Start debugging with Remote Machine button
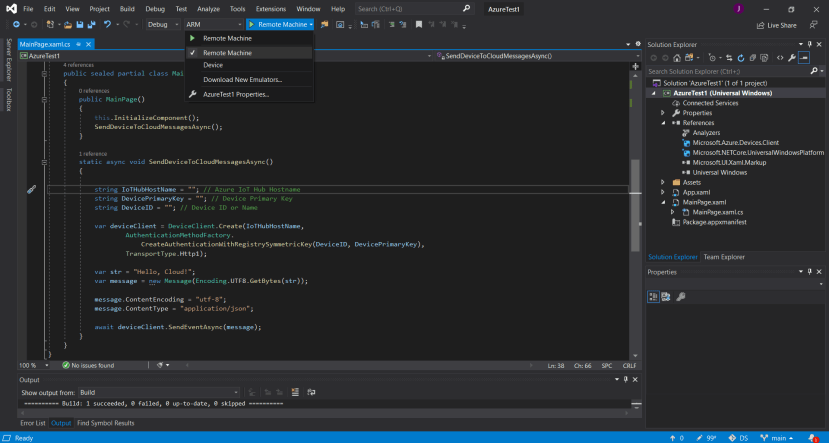This screenshot has width=829, height=443. pyautogui.click(x=278, y=24)
